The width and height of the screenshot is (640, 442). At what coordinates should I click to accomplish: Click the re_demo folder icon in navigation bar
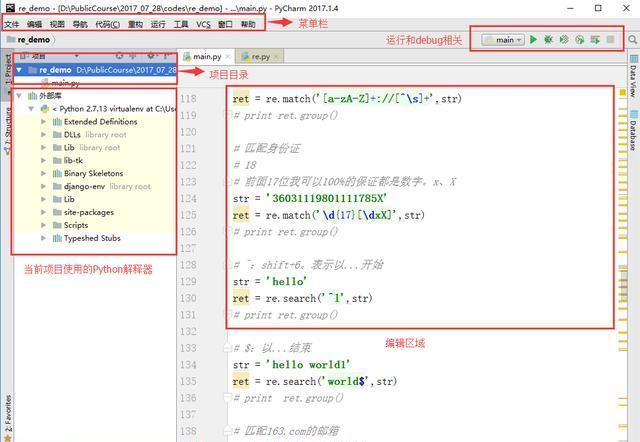coord(11,40)
